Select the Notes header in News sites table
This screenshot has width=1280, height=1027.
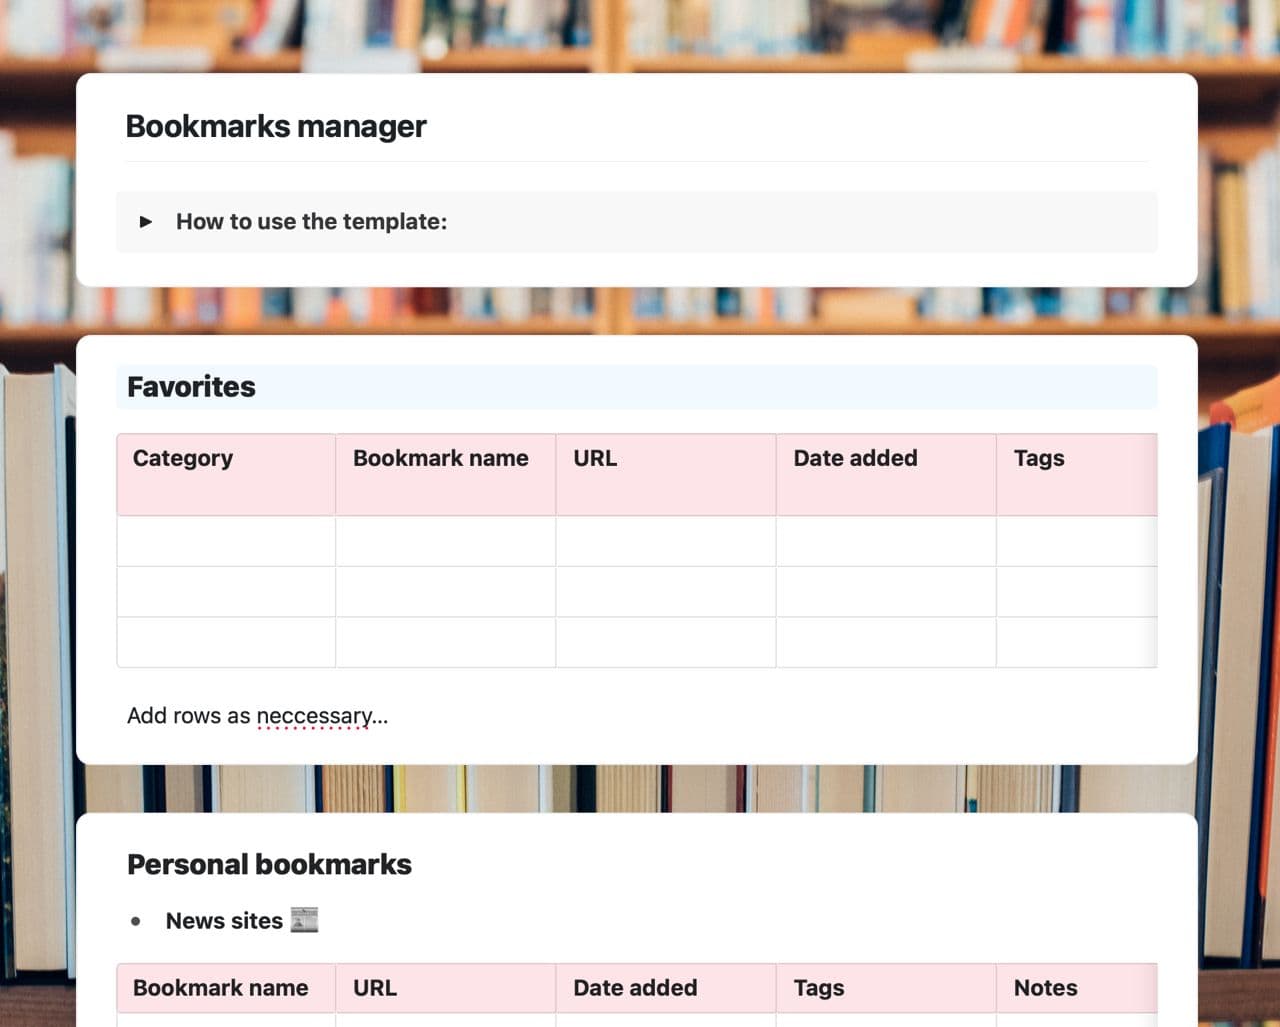pos(1045,988)
